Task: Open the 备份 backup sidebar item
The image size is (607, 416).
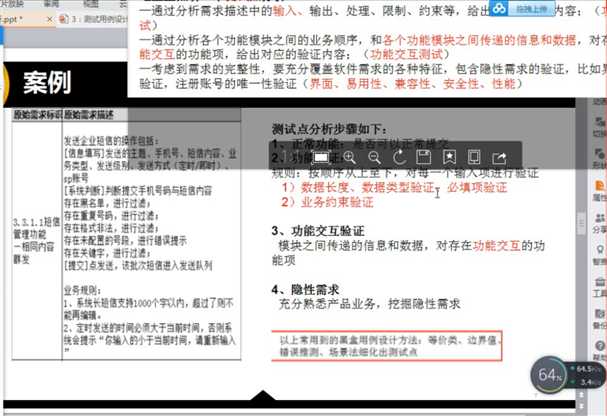Action: click(x=600, y=320)
